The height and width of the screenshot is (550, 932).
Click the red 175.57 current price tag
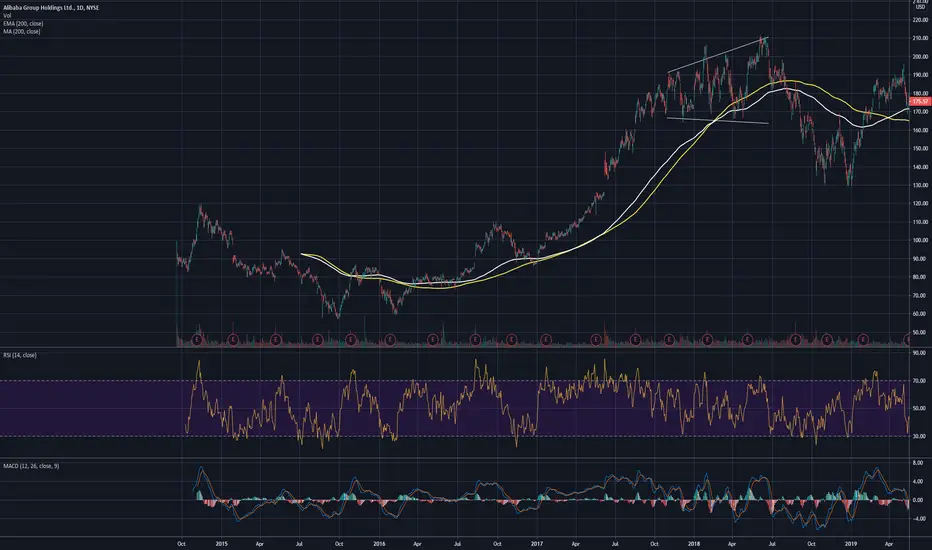[920, 102]
